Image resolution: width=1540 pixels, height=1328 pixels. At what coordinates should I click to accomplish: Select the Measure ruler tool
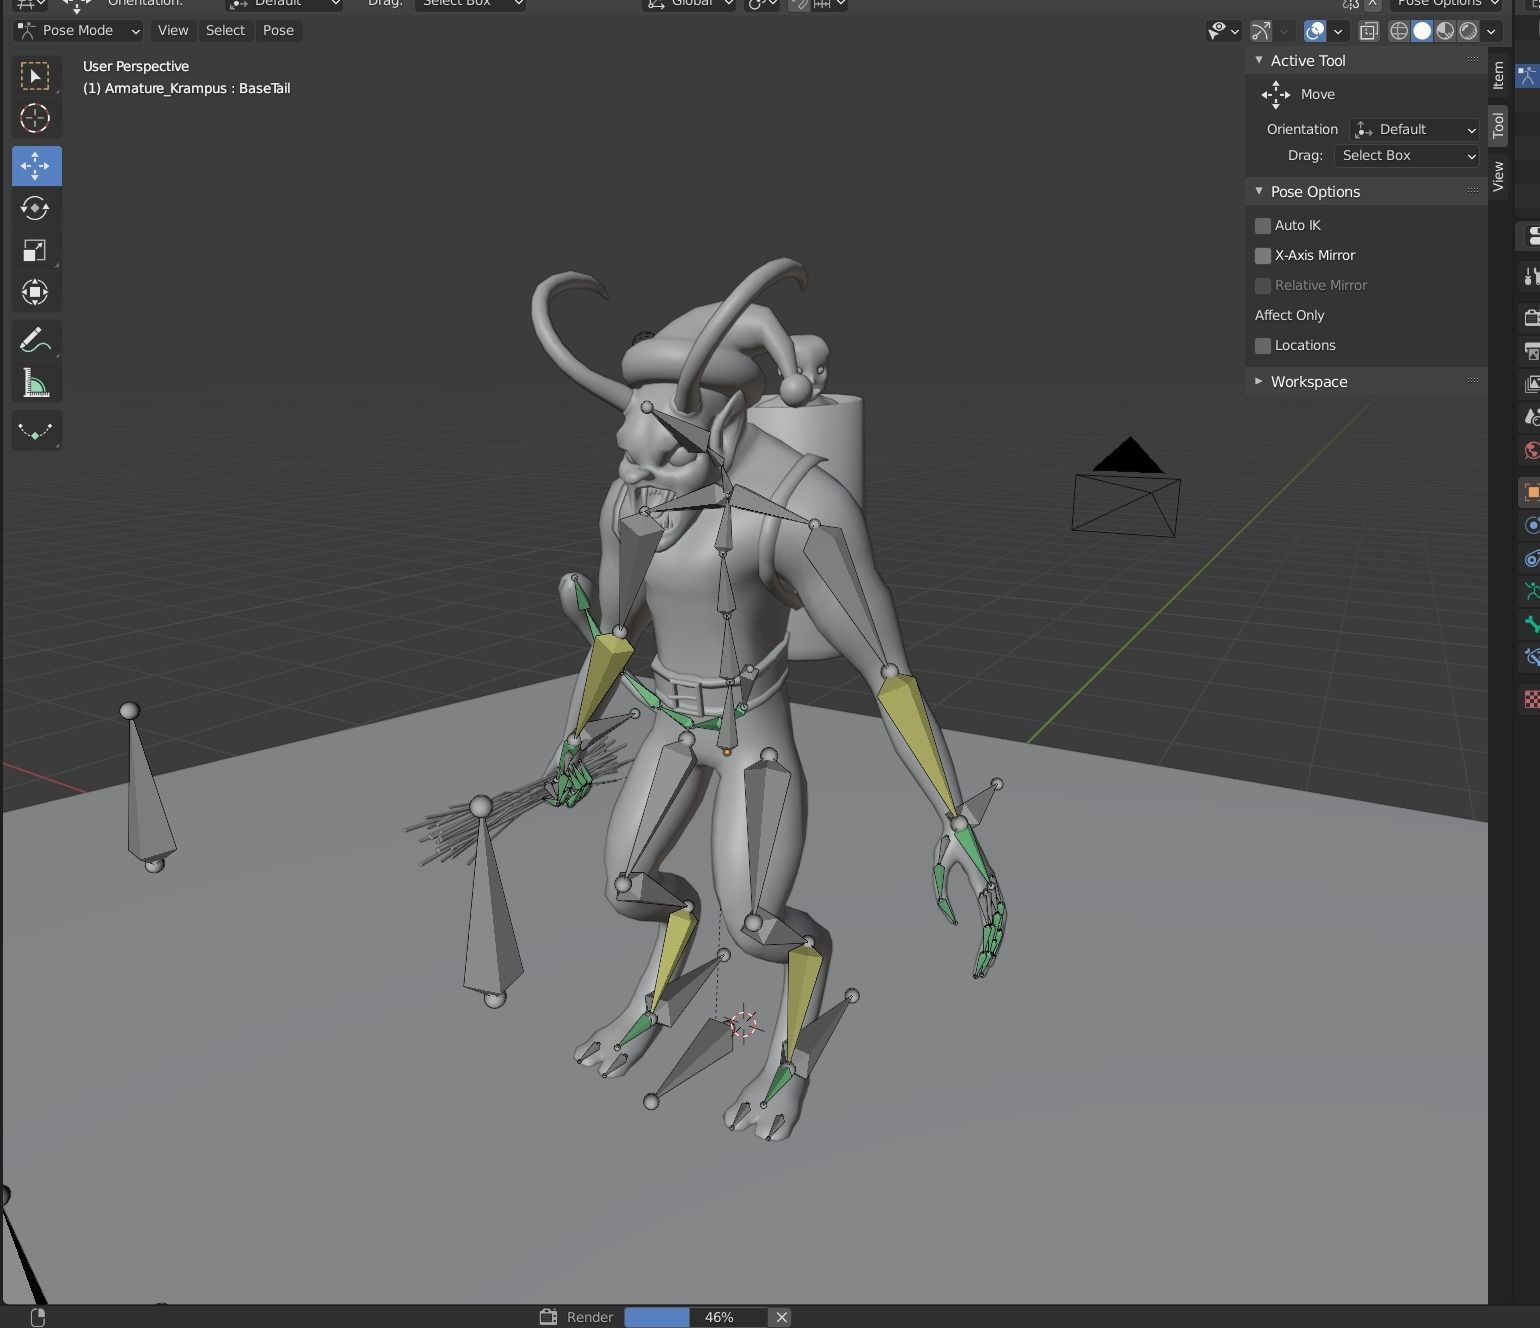click(x=36, y=383)
